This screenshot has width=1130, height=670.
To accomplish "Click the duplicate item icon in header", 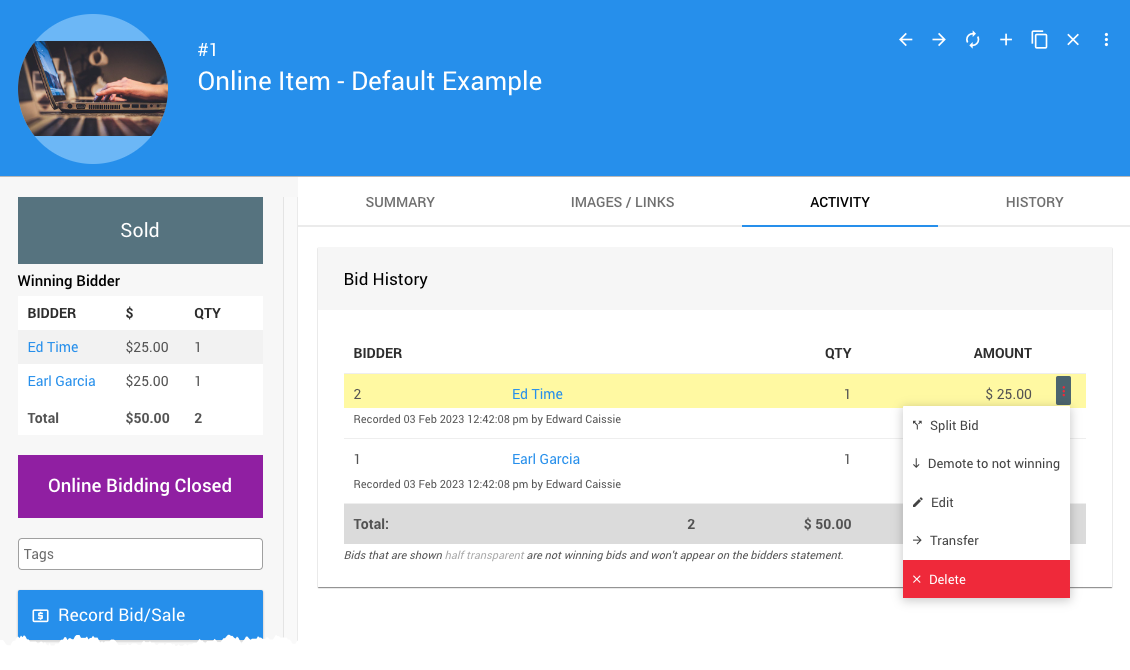I will tap(1040, 40).
